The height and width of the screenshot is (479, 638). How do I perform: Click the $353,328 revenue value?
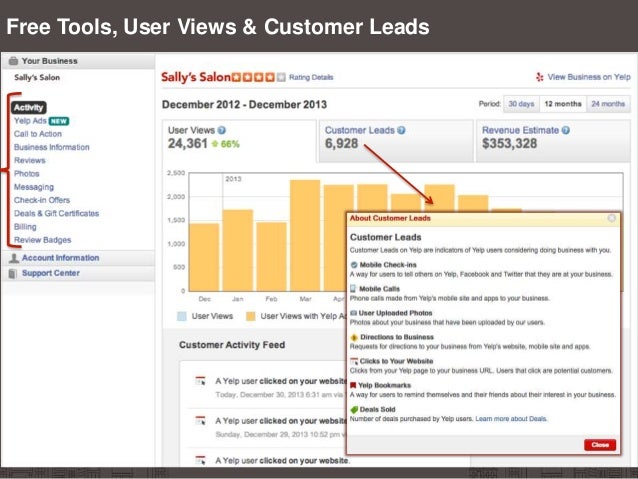[509, 144]
